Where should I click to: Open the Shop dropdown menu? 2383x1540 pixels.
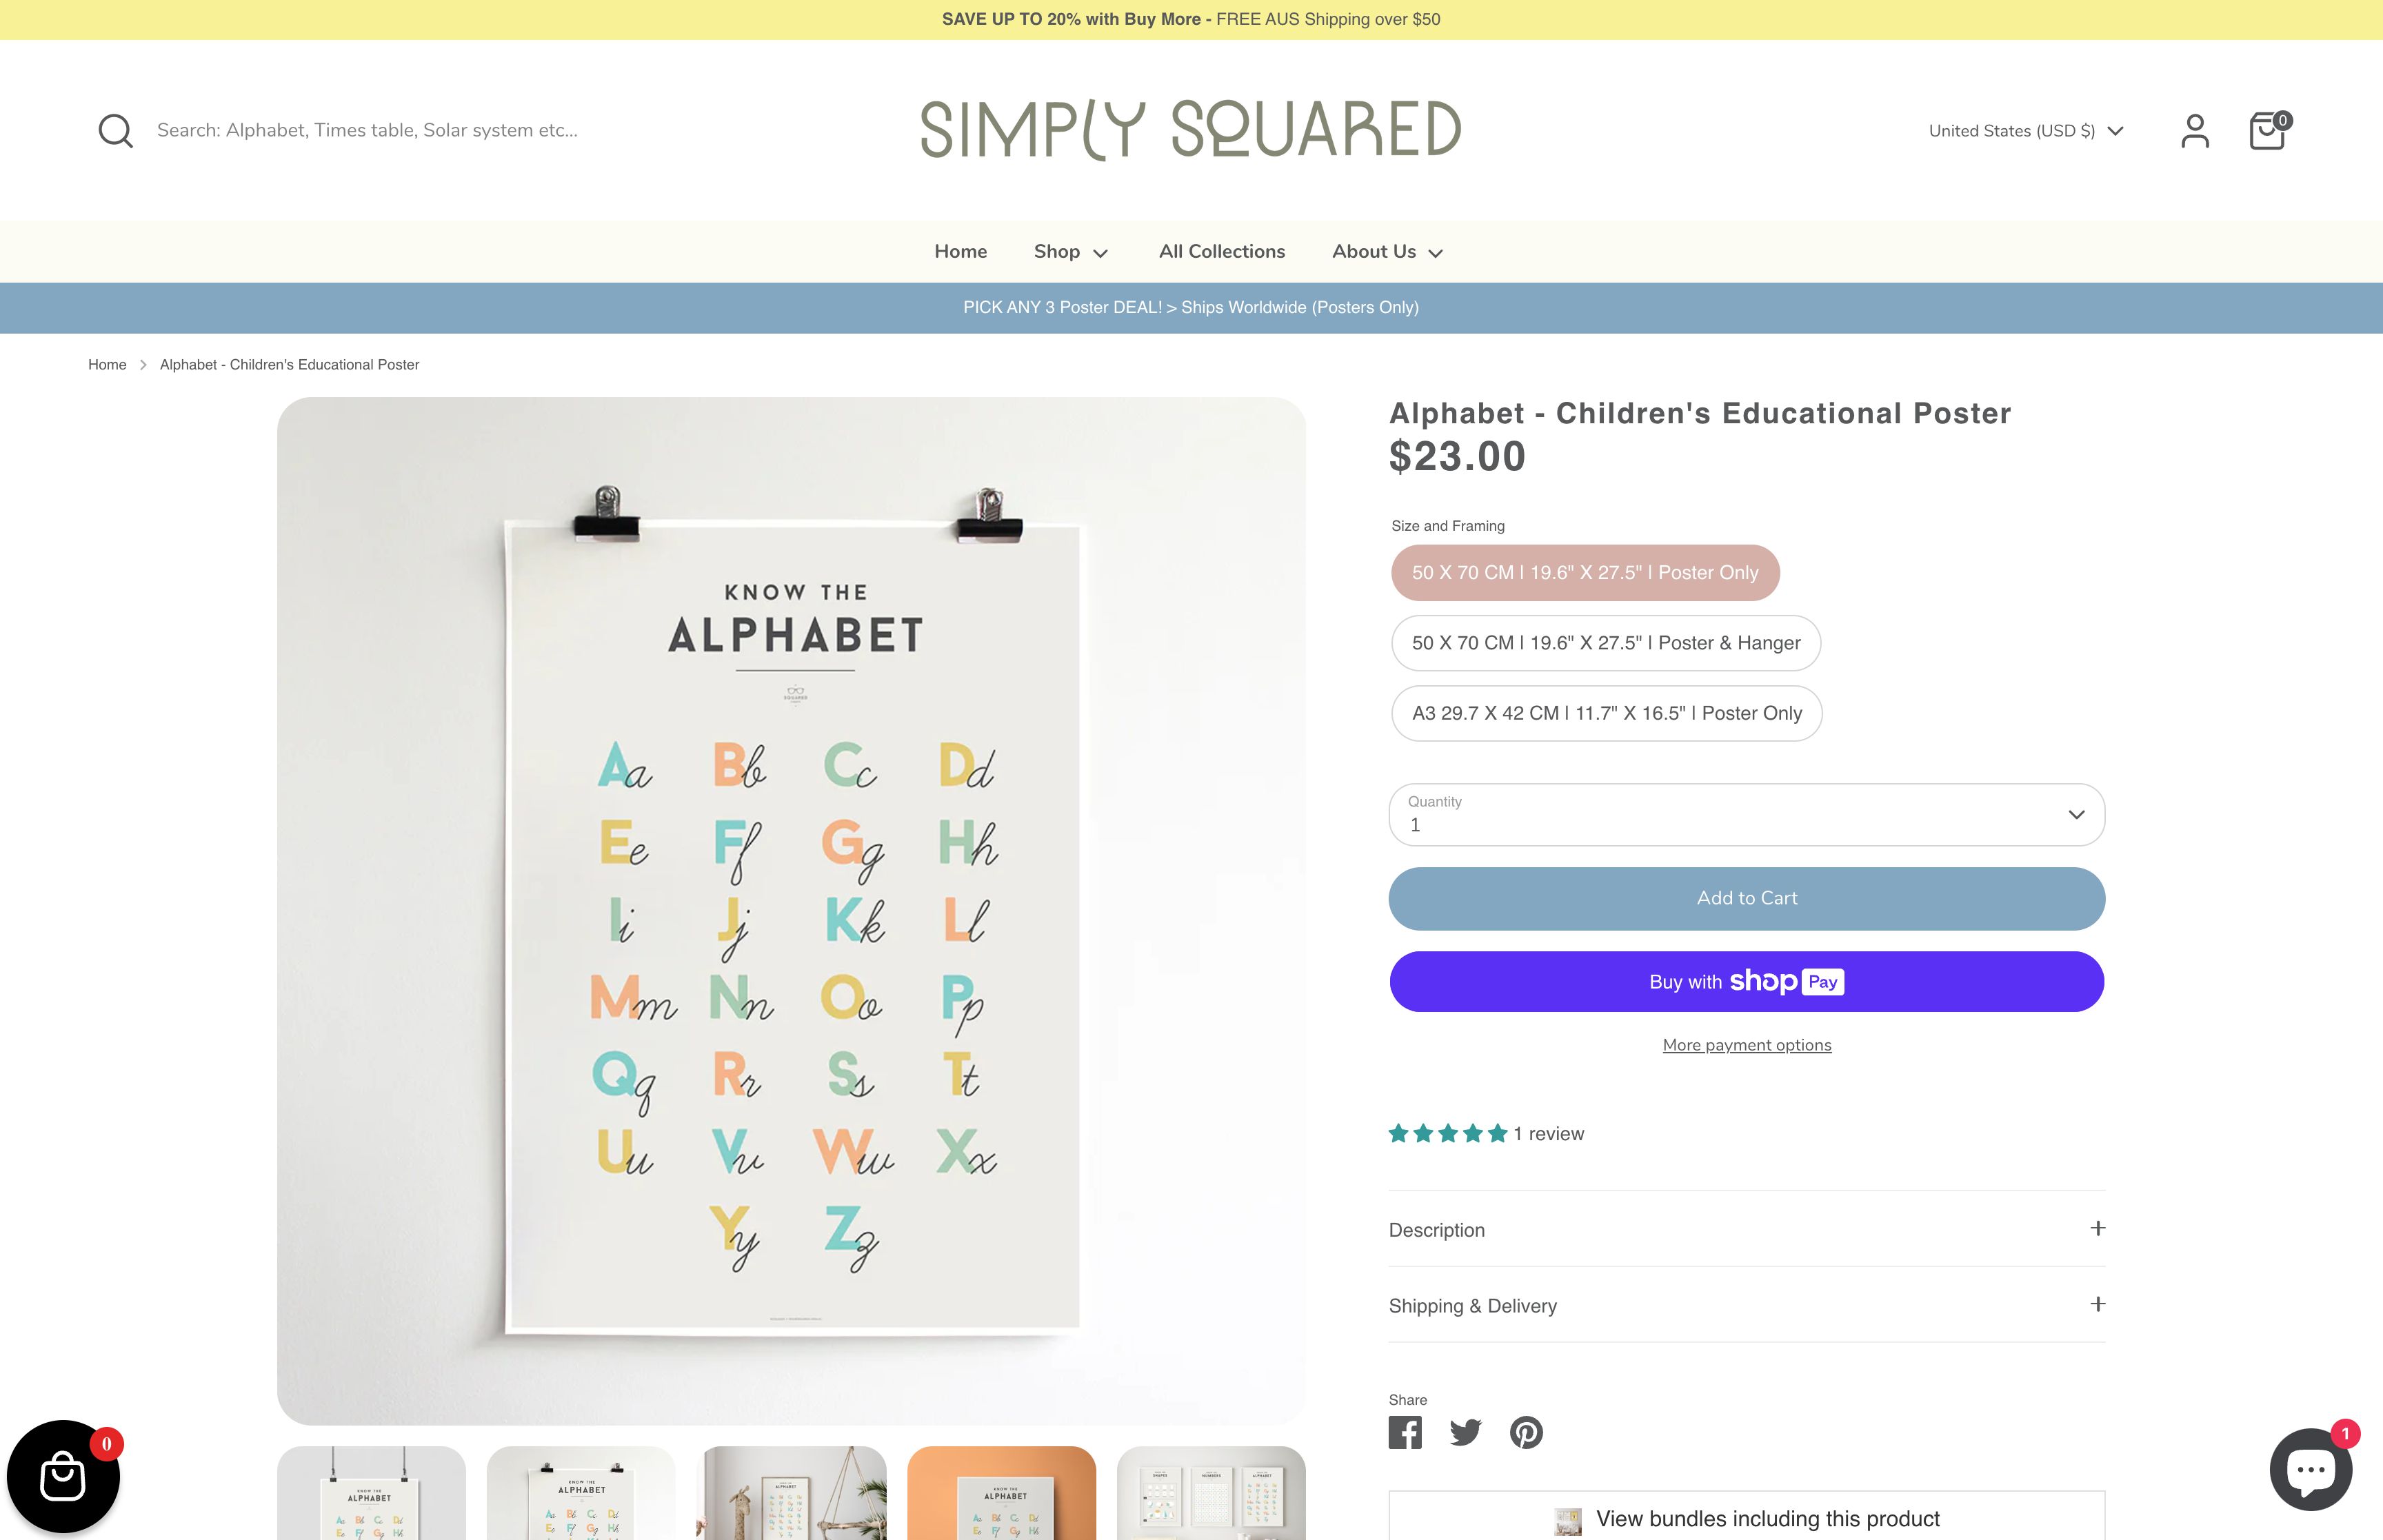(x=1070, y=251)
